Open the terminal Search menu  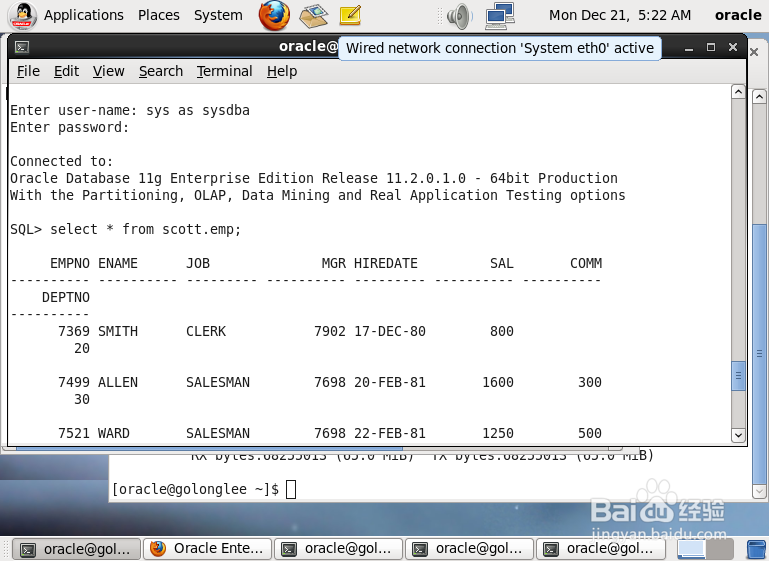point(161,71)
